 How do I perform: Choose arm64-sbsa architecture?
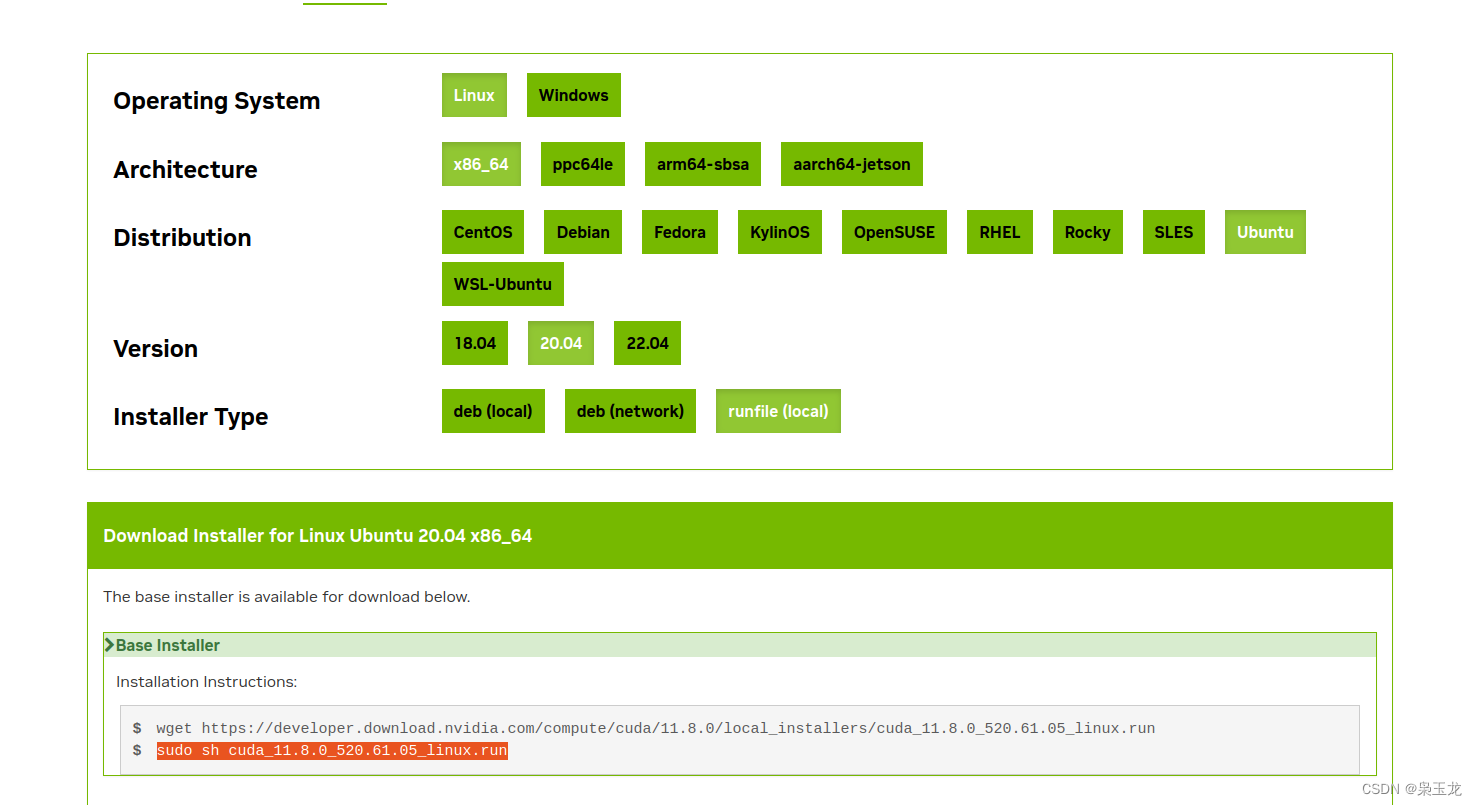(703, 164)
